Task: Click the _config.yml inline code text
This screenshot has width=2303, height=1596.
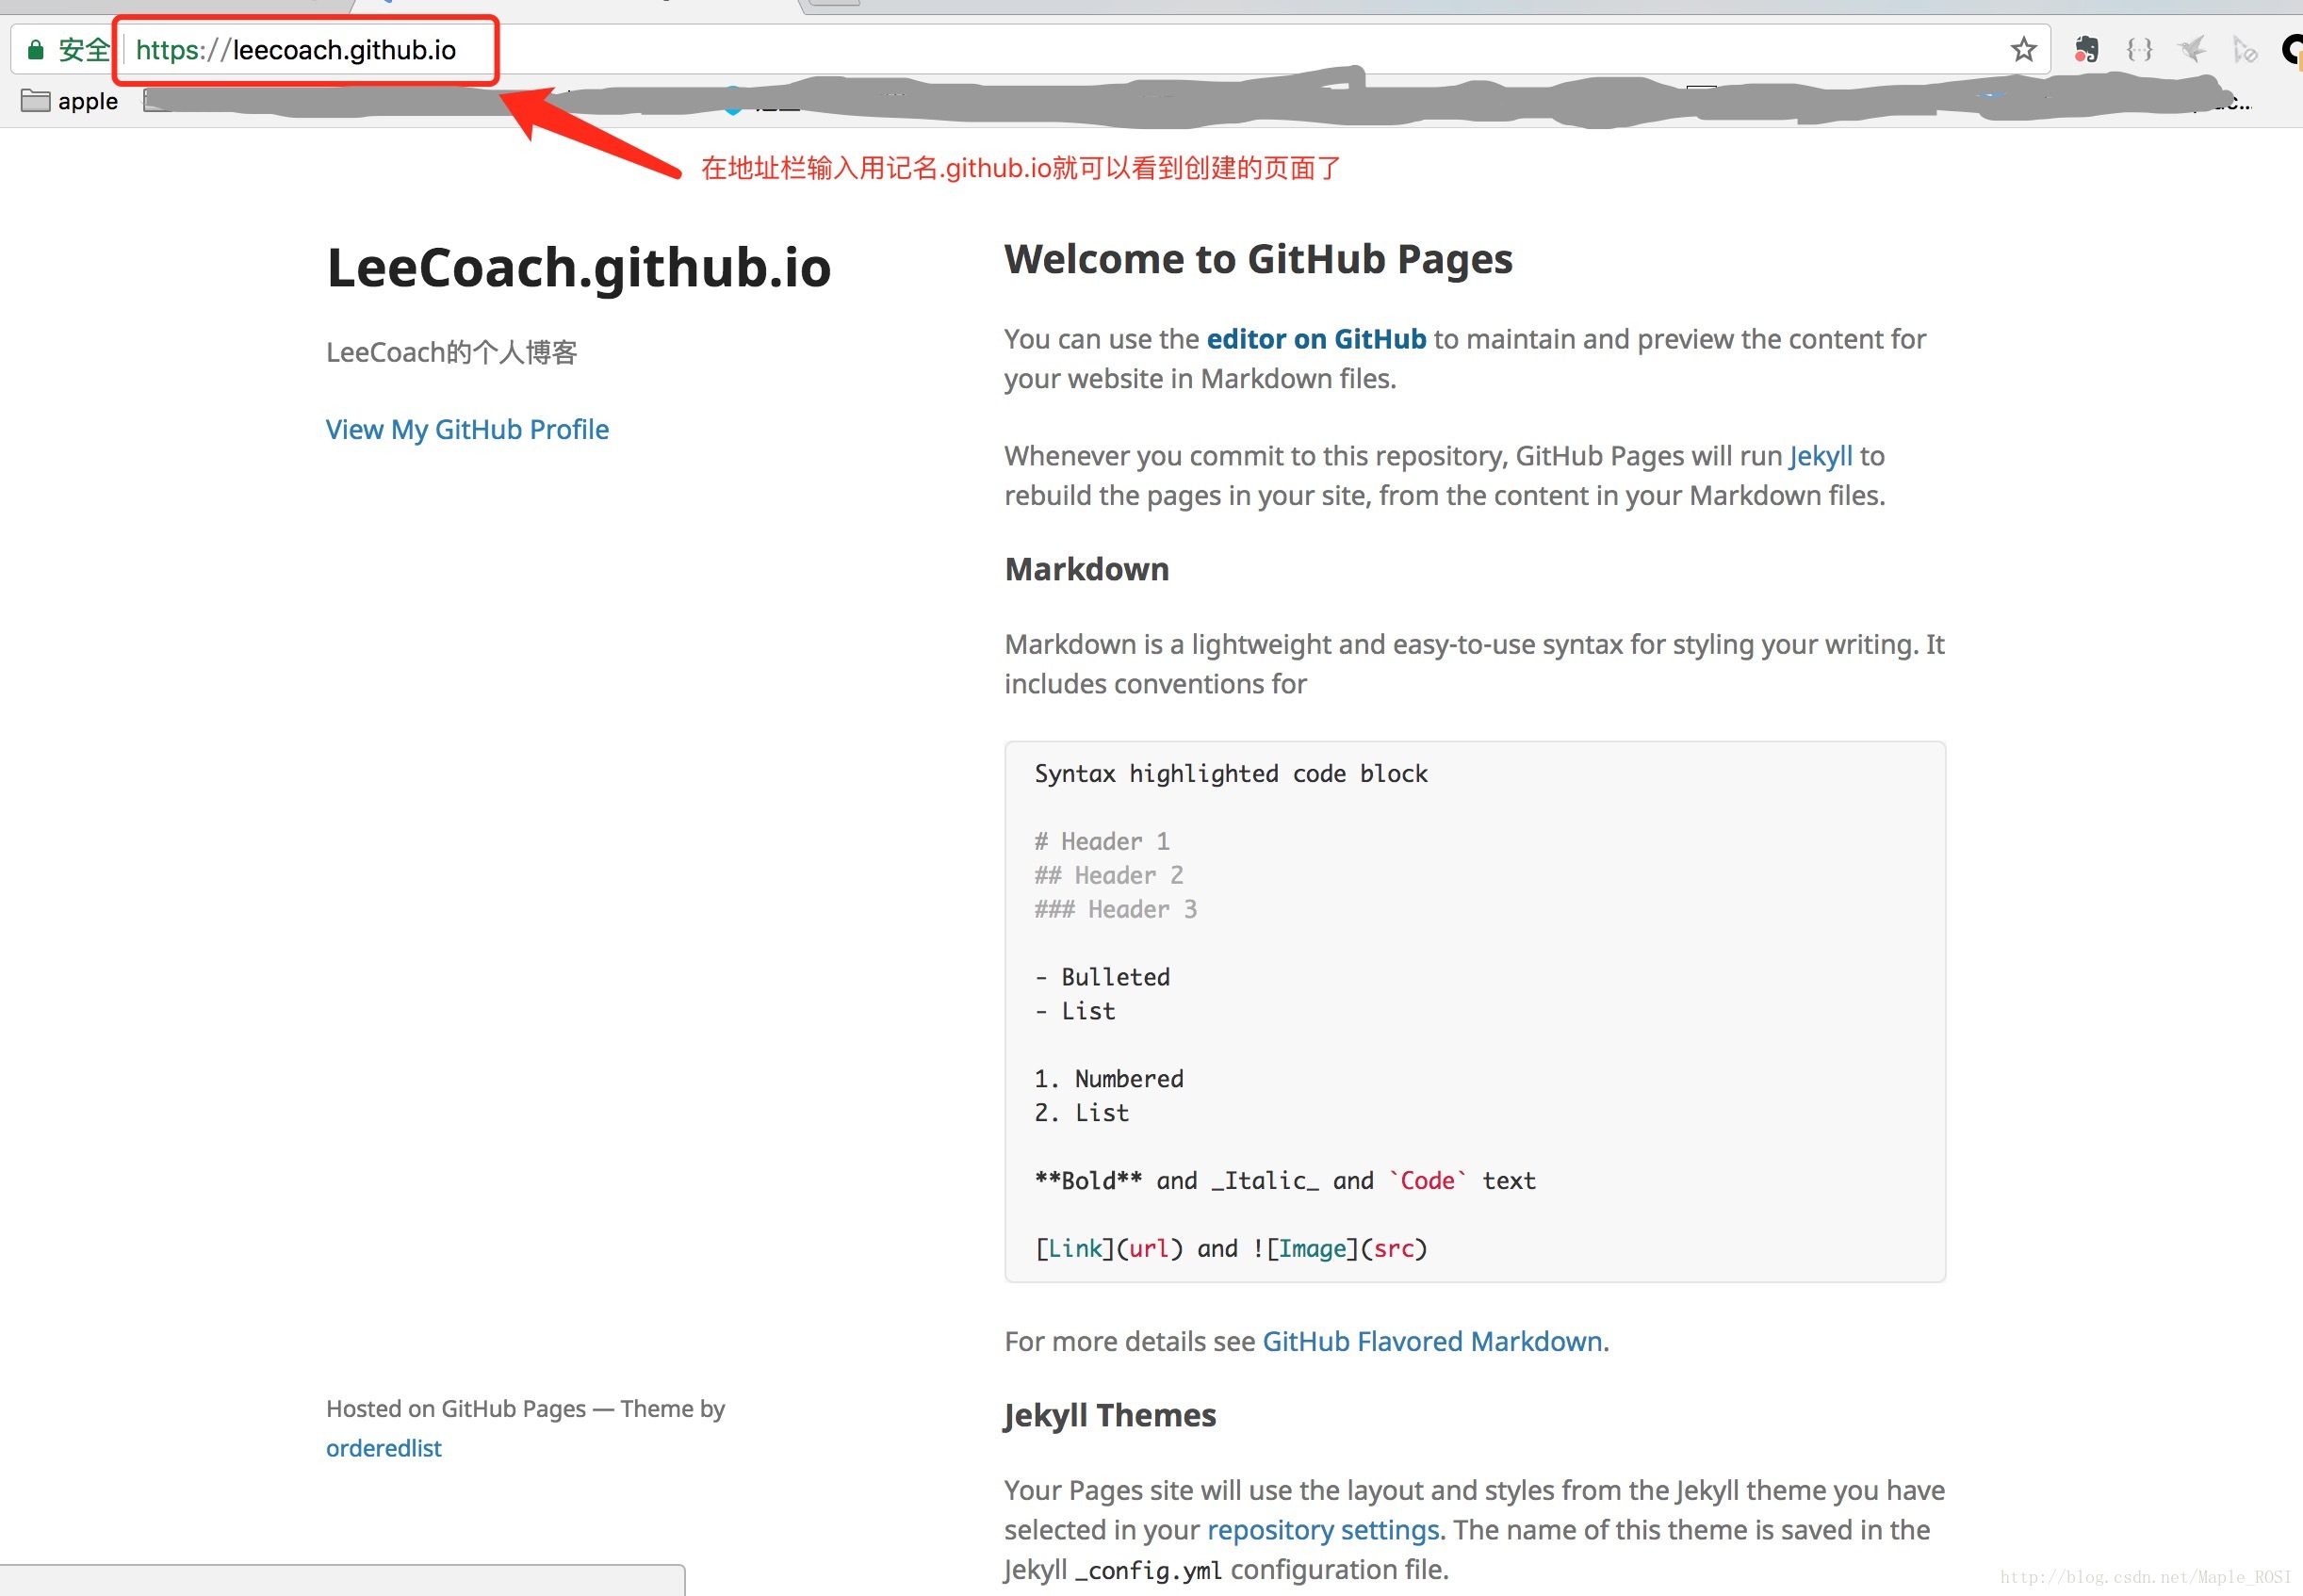Action: 1148,1571
